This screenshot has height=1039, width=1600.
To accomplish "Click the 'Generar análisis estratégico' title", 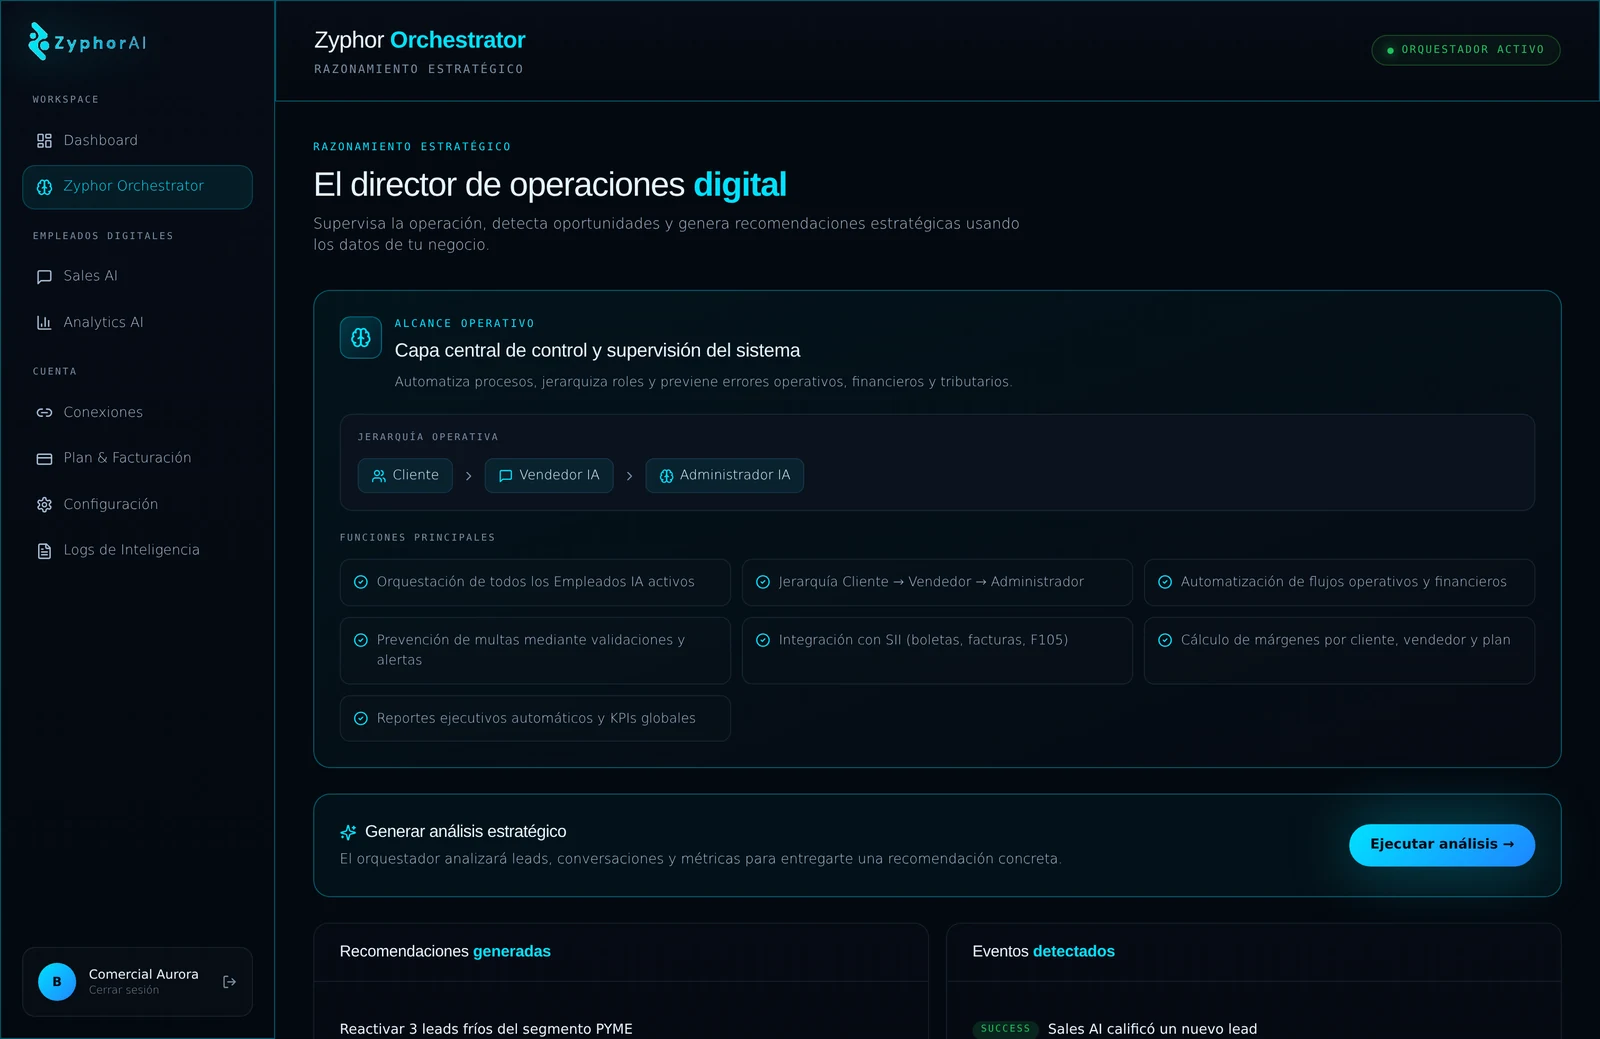I will pyautogui.click(x=465, y=832).
